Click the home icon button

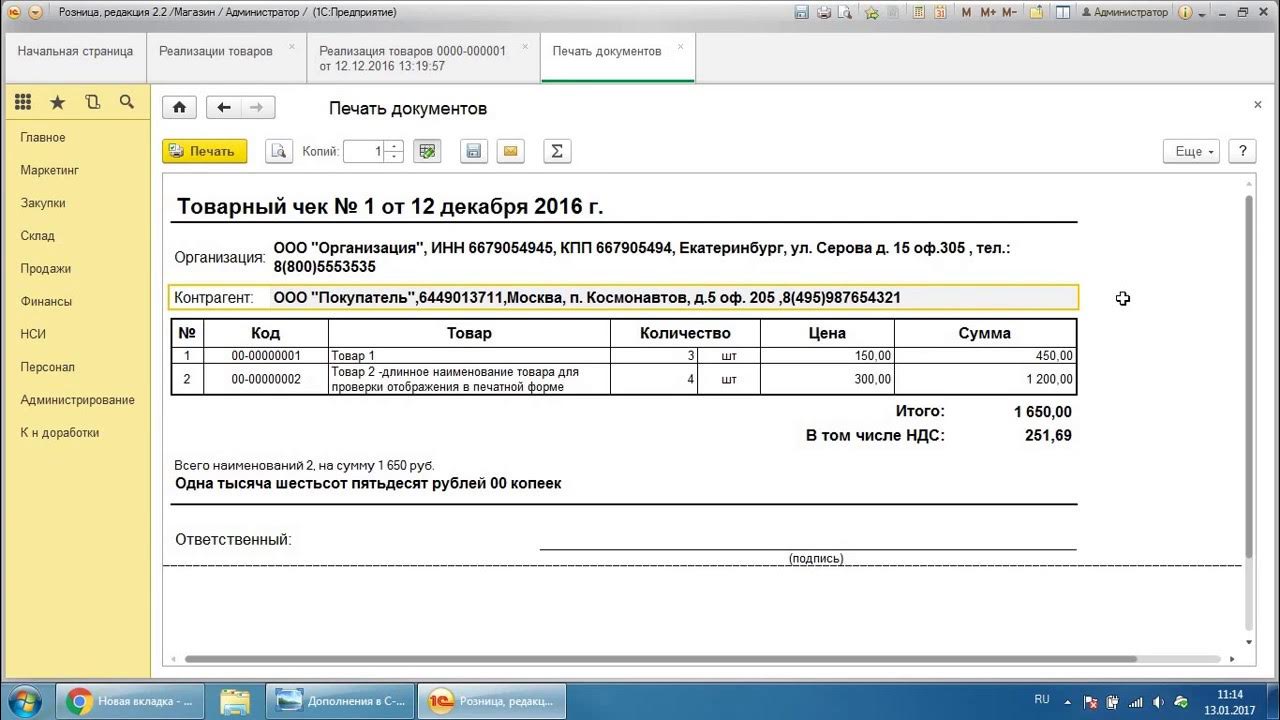click(x=179, y=108)
